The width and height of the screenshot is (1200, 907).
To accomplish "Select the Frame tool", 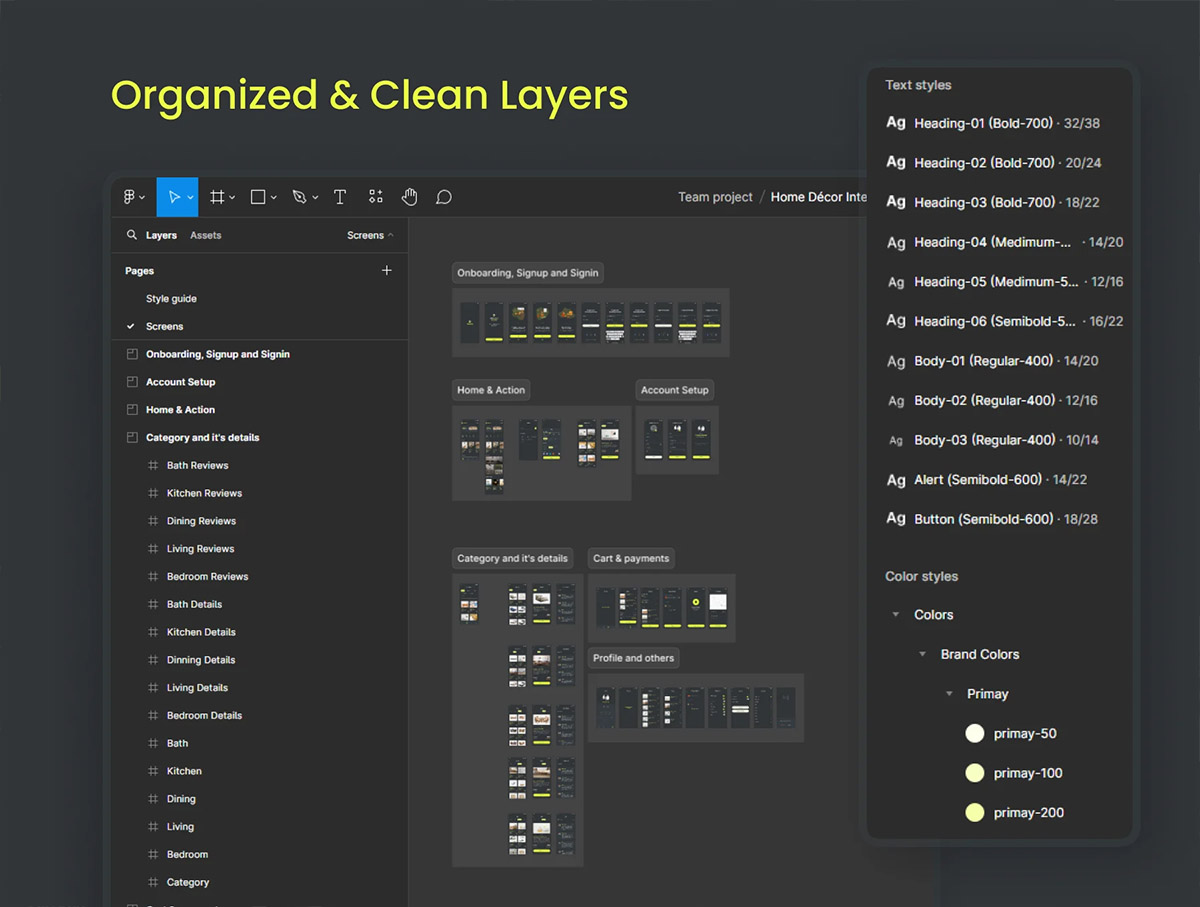I will [x=217, y=197].
